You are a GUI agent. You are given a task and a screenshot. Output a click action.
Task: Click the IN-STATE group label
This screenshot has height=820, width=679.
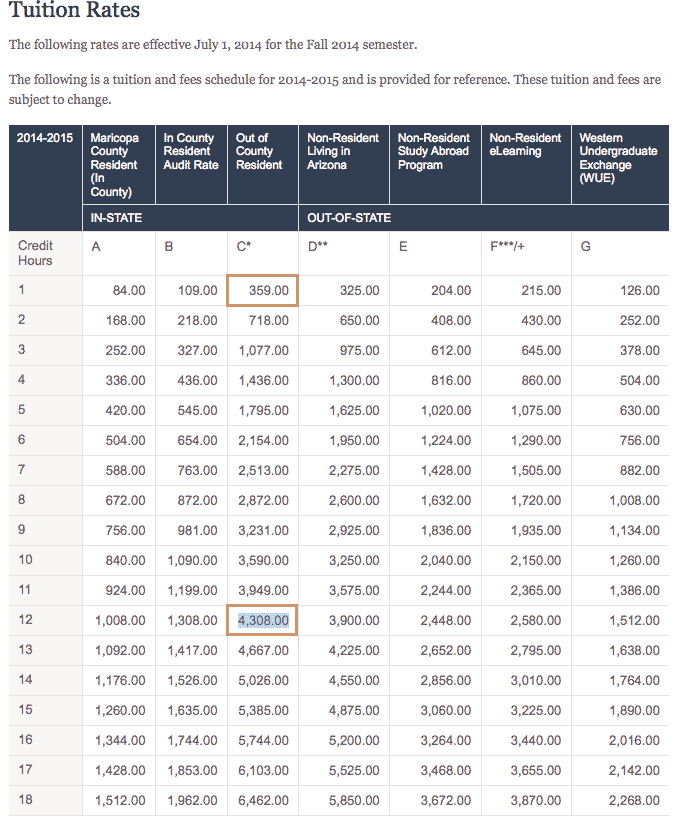pos(116,218)
